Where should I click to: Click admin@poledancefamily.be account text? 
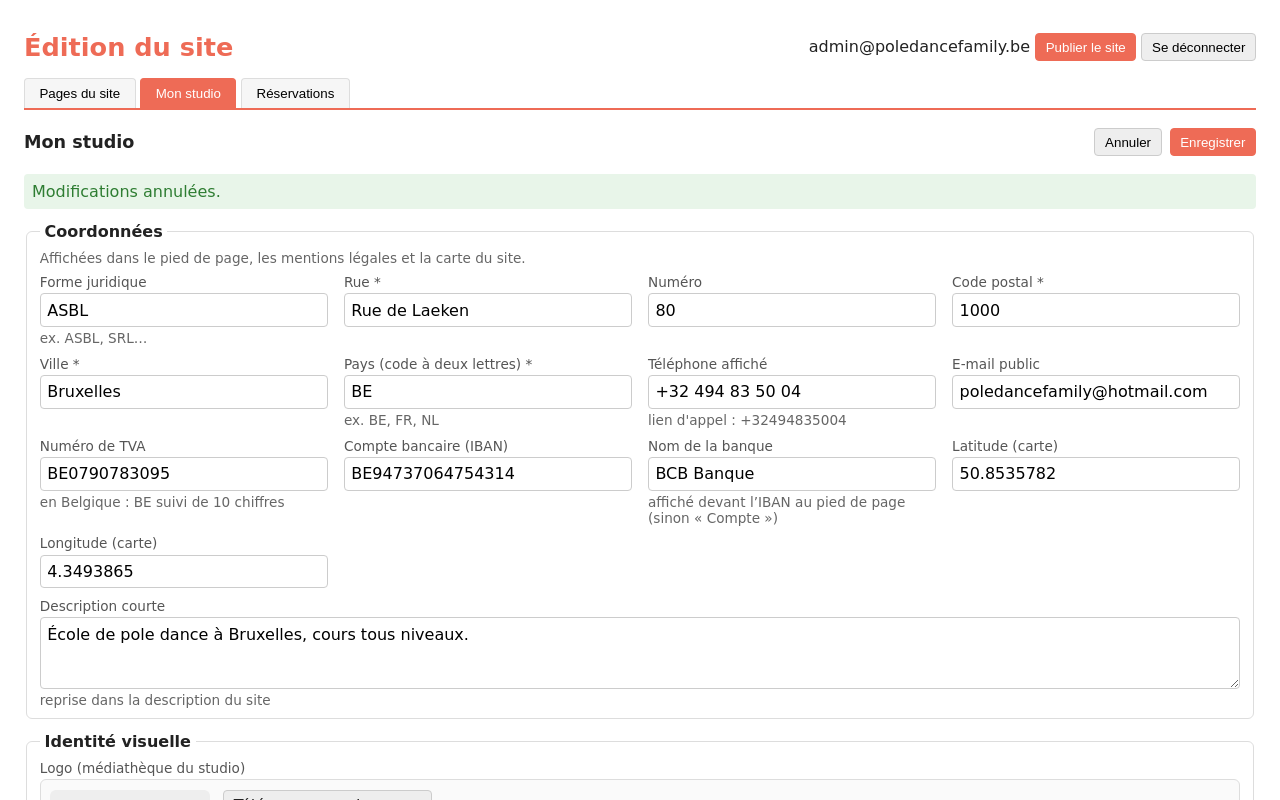(x=919, y=46)
